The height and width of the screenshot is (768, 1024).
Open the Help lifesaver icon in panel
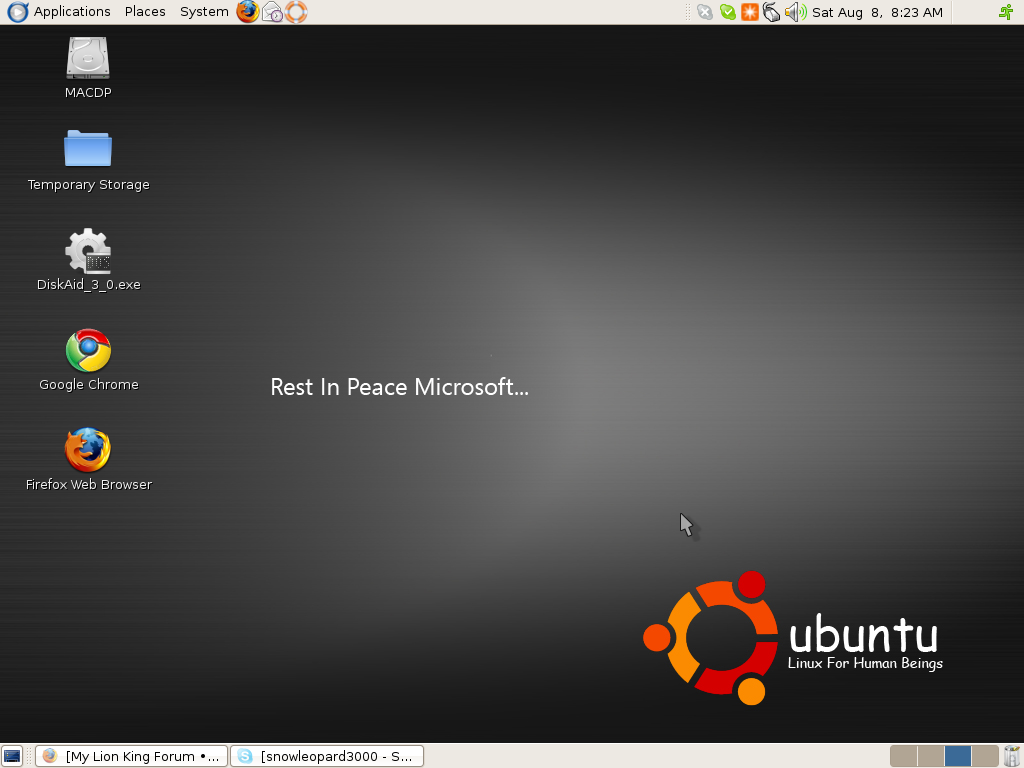[x=296, y=12]
